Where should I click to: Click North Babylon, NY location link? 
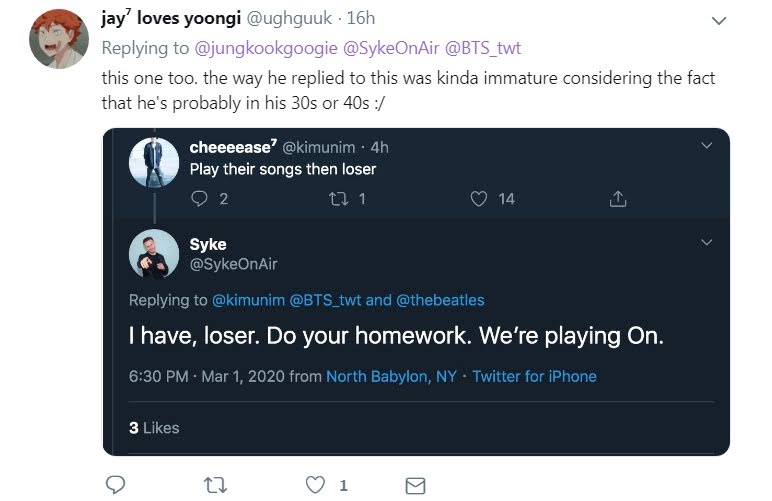391,377
